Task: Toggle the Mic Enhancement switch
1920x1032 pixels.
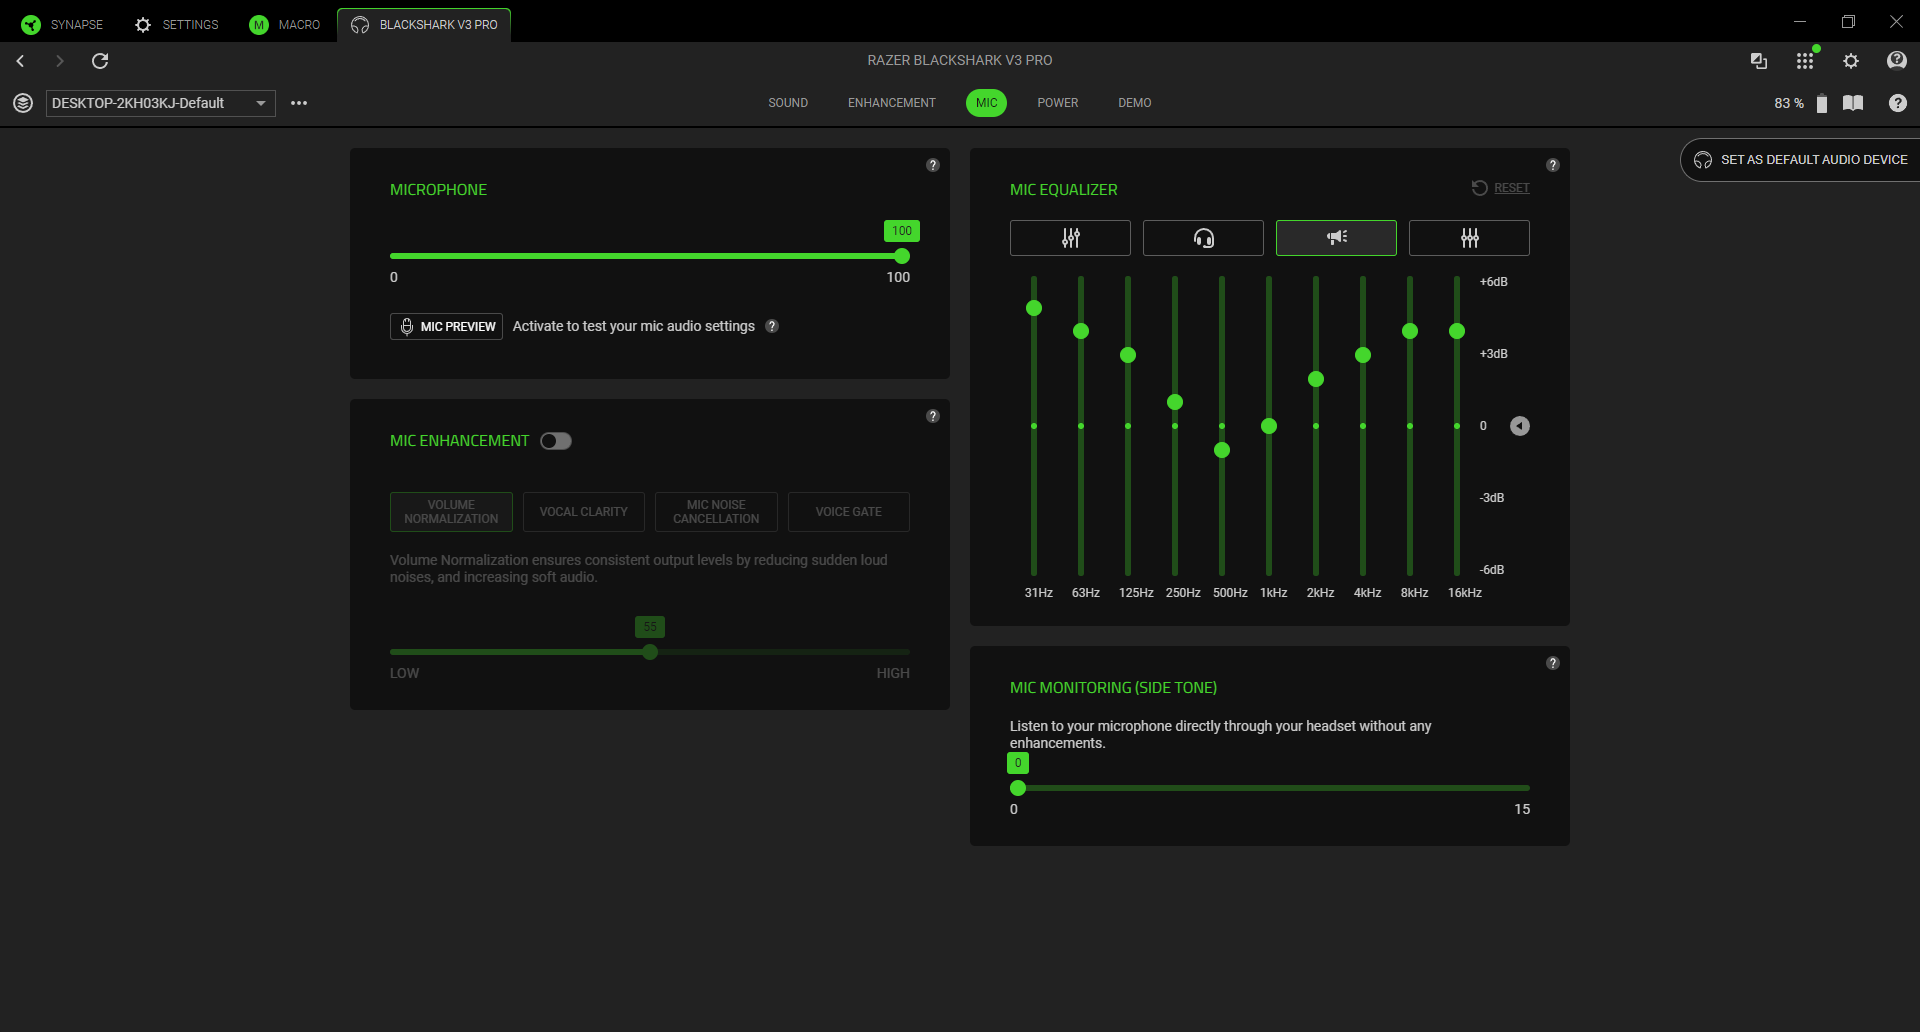Action: [x=556, y=441]
